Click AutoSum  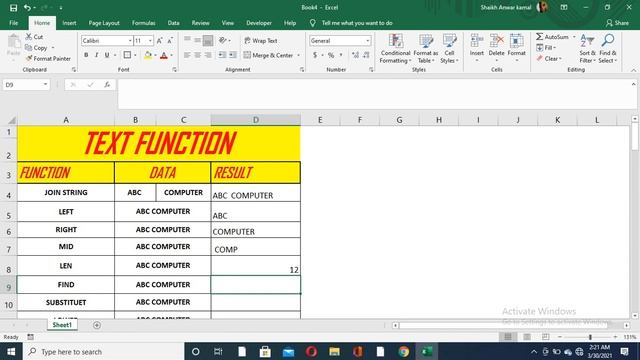(552, 37)
